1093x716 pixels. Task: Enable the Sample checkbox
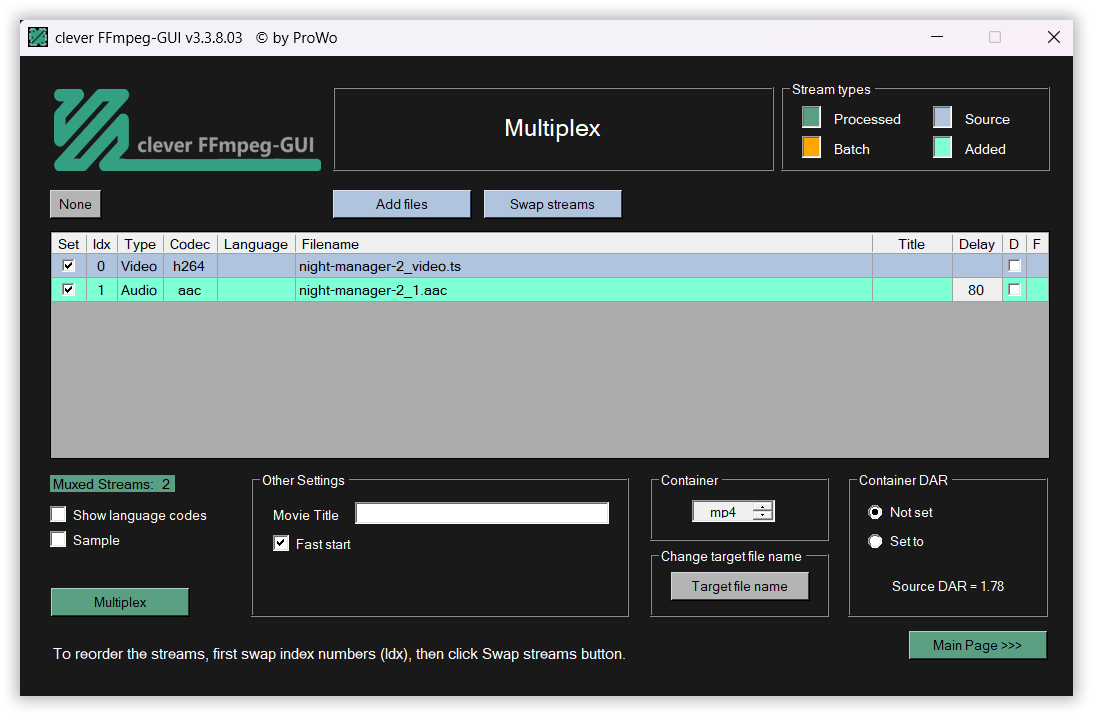[59, 540]
